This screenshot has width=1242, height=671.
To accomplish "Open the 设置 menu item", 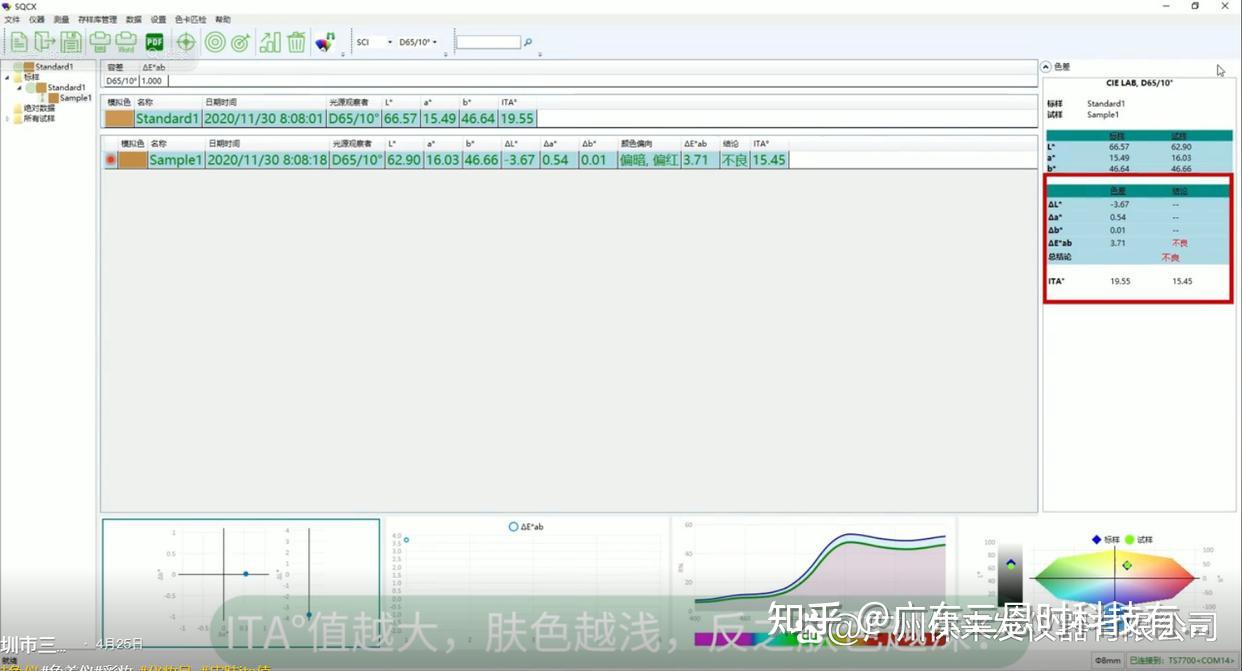I will [x=157, y=18].
